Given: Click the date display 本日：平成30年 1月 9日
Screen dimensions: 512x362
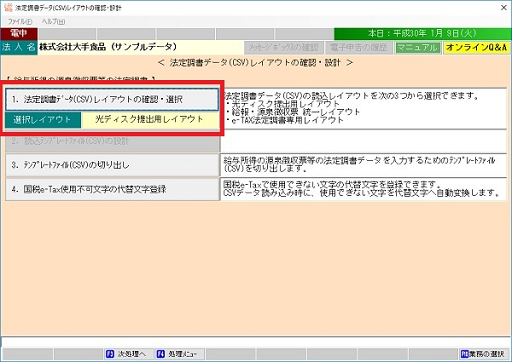Looking at the screenshot, I should click(x=422, y=34).
